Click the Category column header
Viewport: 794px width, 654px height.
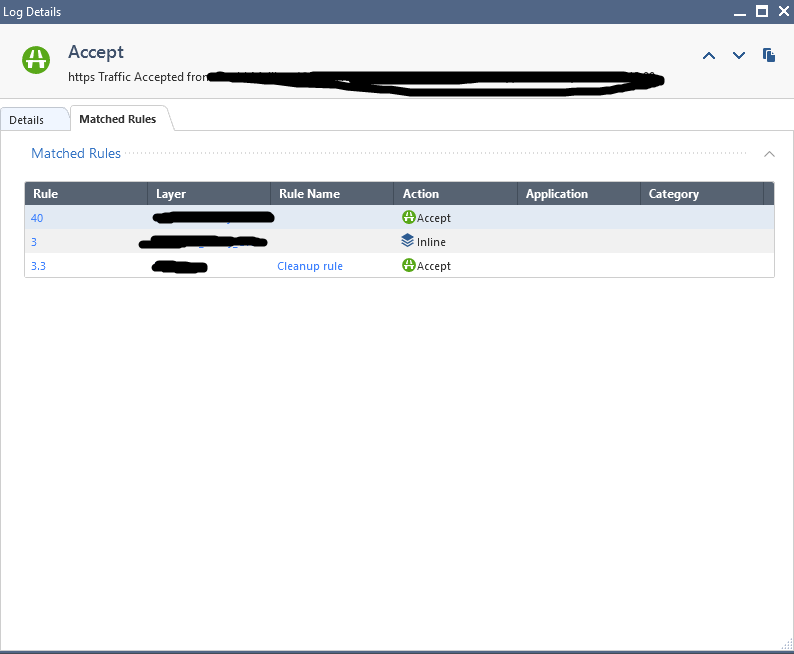click(674, 194)
